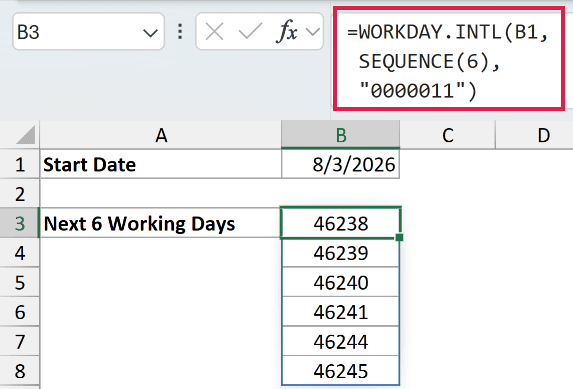The width and height of the screenshot is (573, 389).
Task: Select row 1 header
Action: (x=20, y=164)
